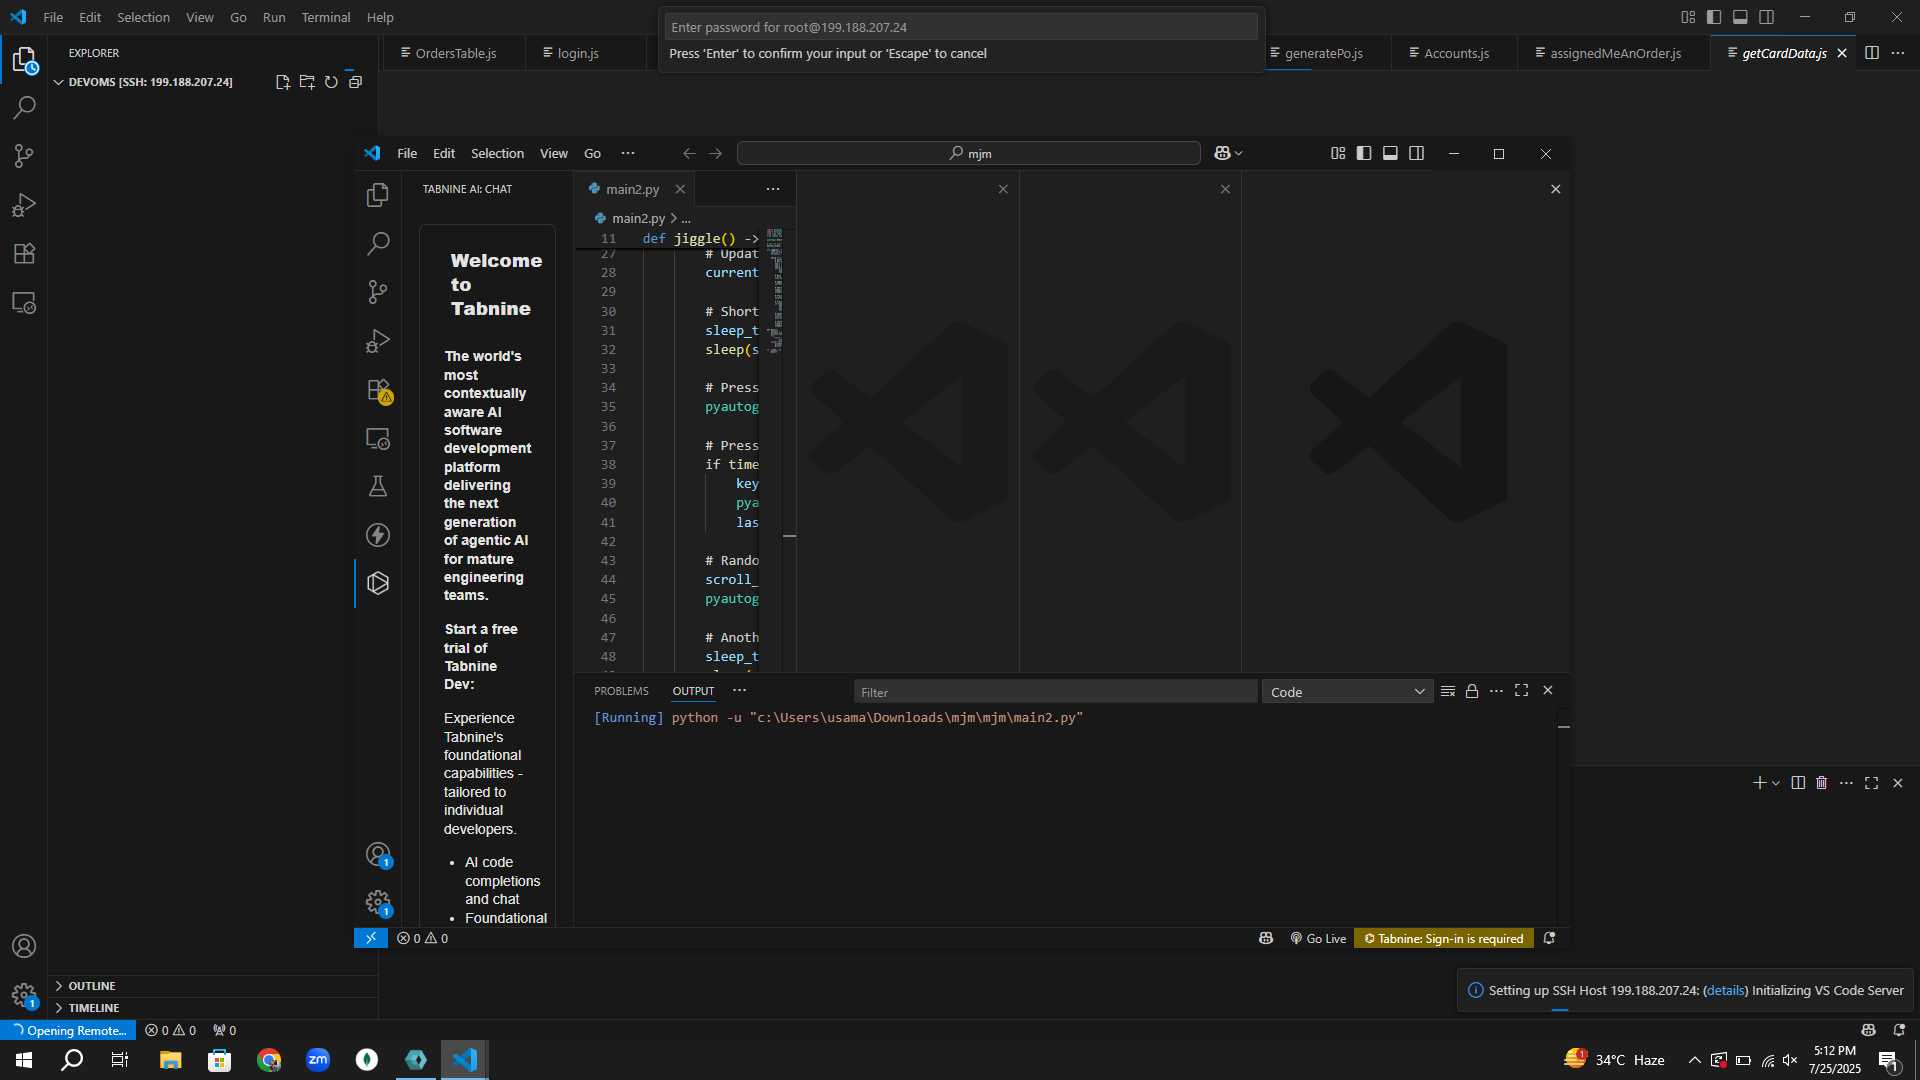Focus the root password input field
The width and height of the screenshot is (1920, 1080).
pos(961,27)
